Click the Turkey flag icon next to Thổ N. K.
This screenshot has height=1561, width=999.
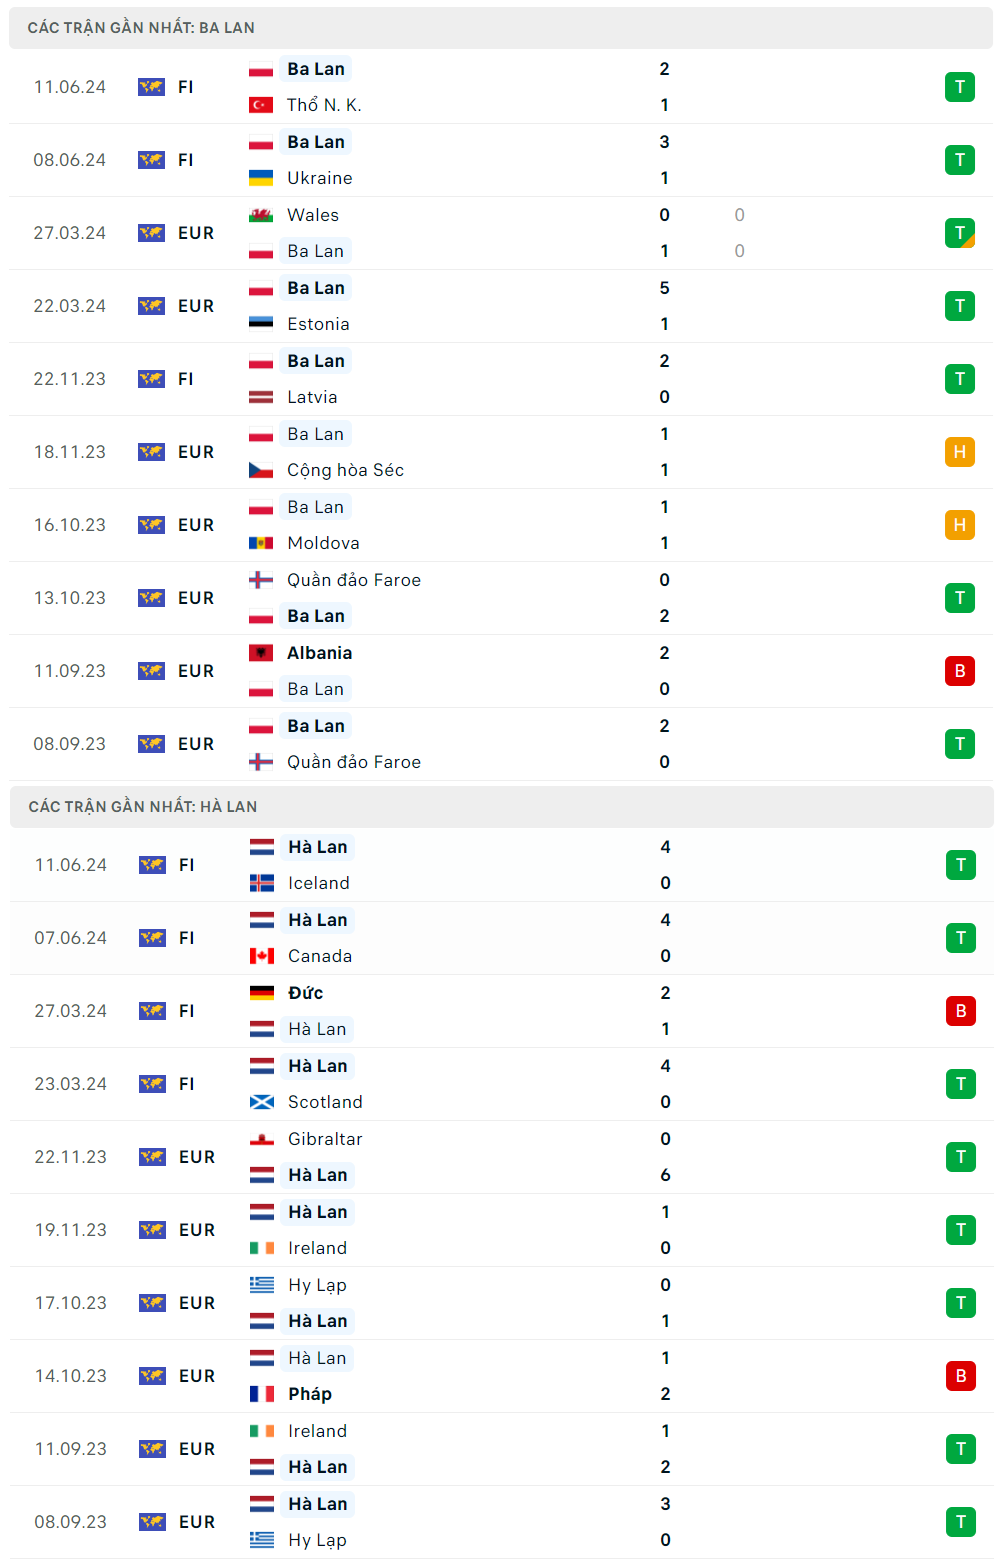(261, 105)
